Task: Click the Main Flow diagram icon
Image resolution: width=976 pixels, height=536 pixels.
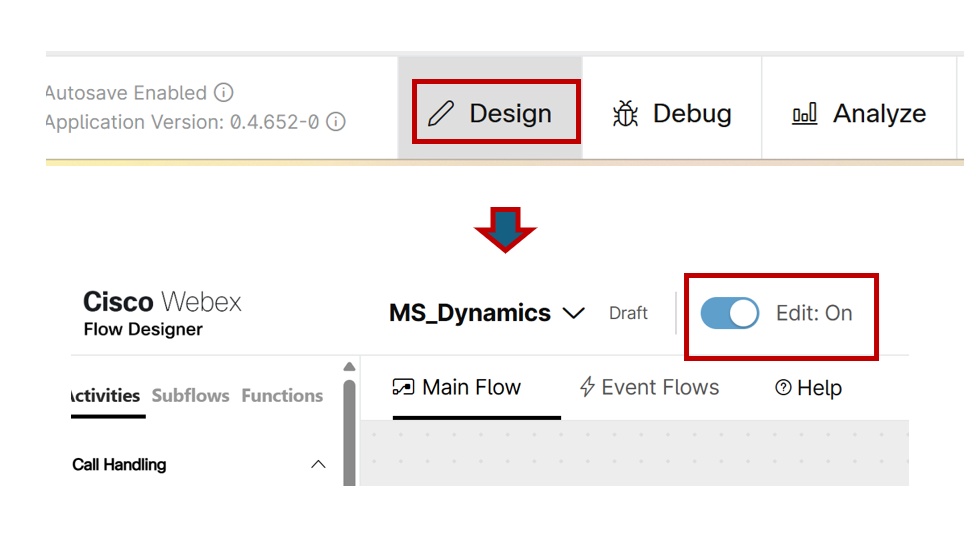Action: click(403, 387)
